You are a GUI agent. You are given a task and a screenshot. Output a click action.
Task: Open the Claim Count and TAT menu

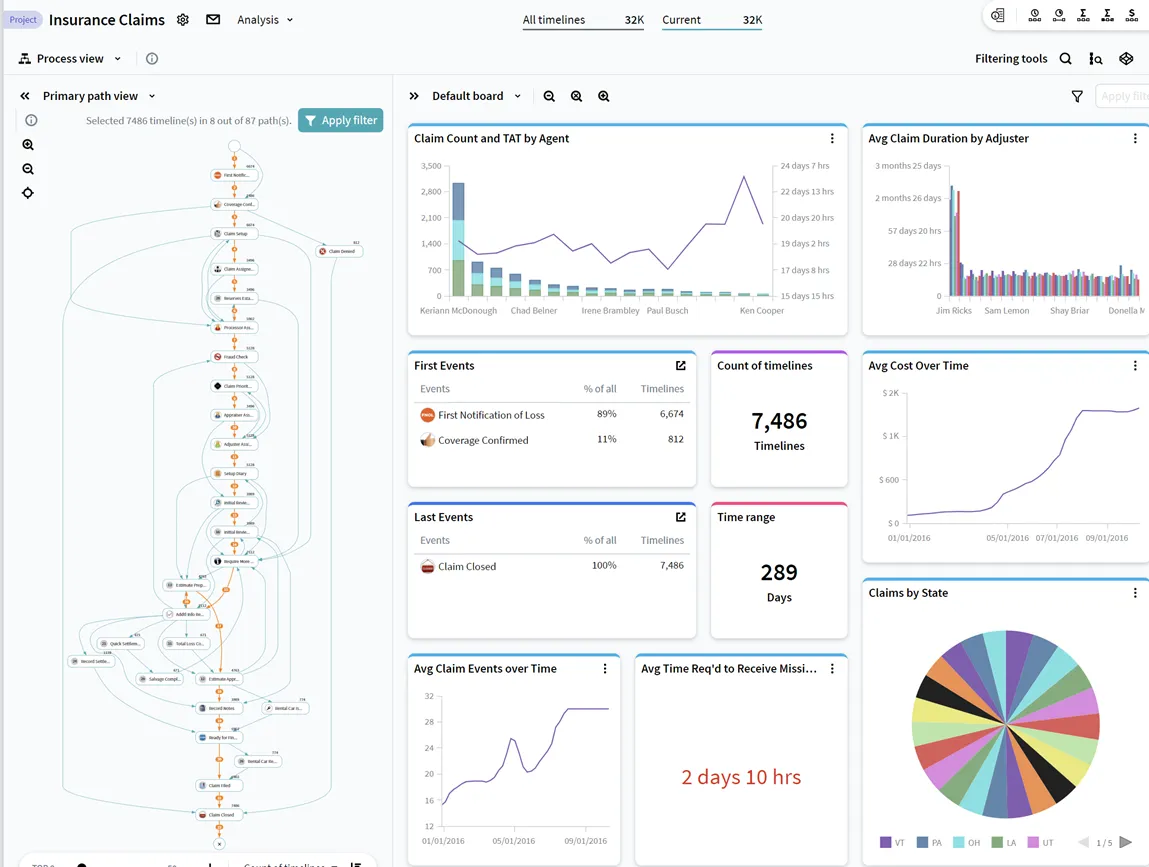click(832, 139)
